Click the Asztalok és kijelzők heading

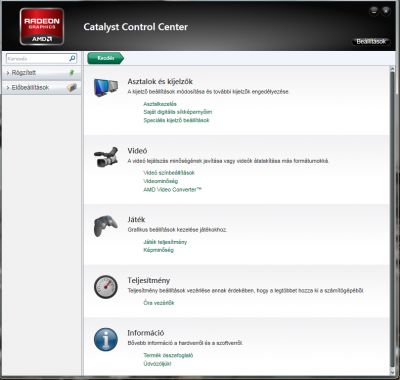point(160,82)
